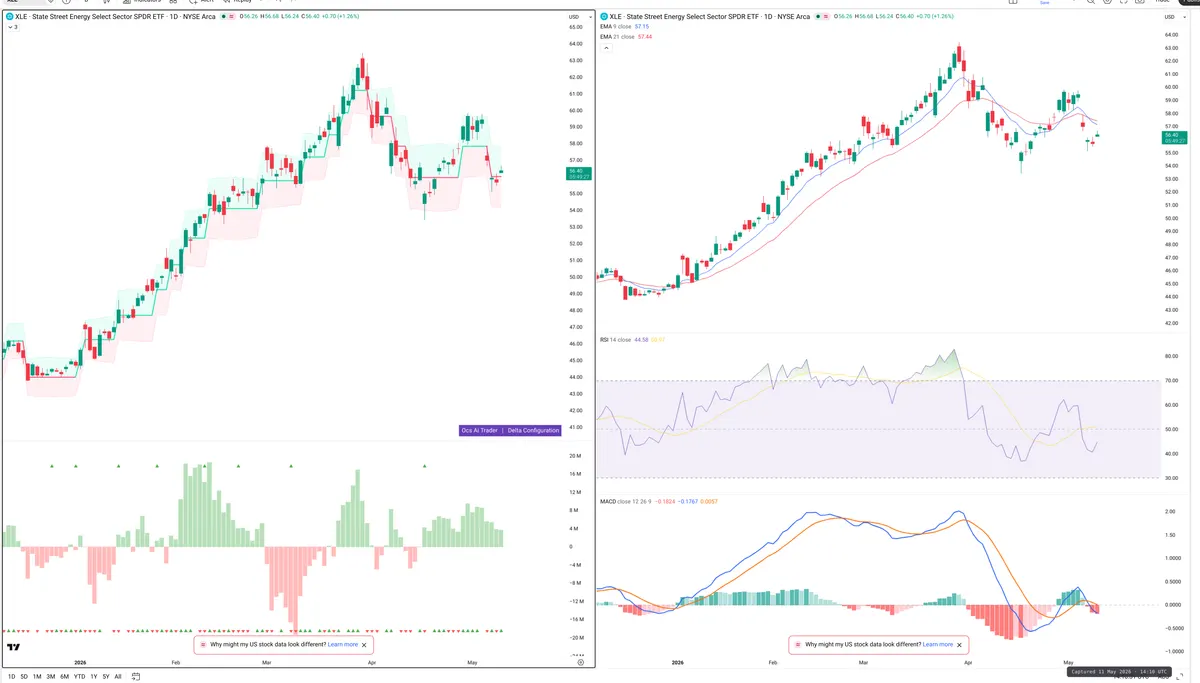Click the left chart's XLE symbol logo
The image size is (1200, 683).
pos(9,17)
